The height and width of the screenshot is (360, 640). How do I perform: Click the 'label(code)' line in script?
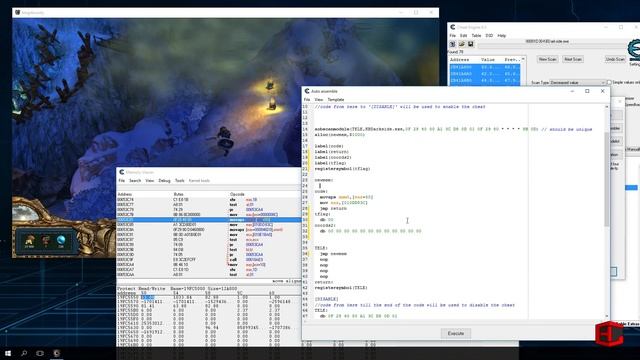tap(329, 146)
